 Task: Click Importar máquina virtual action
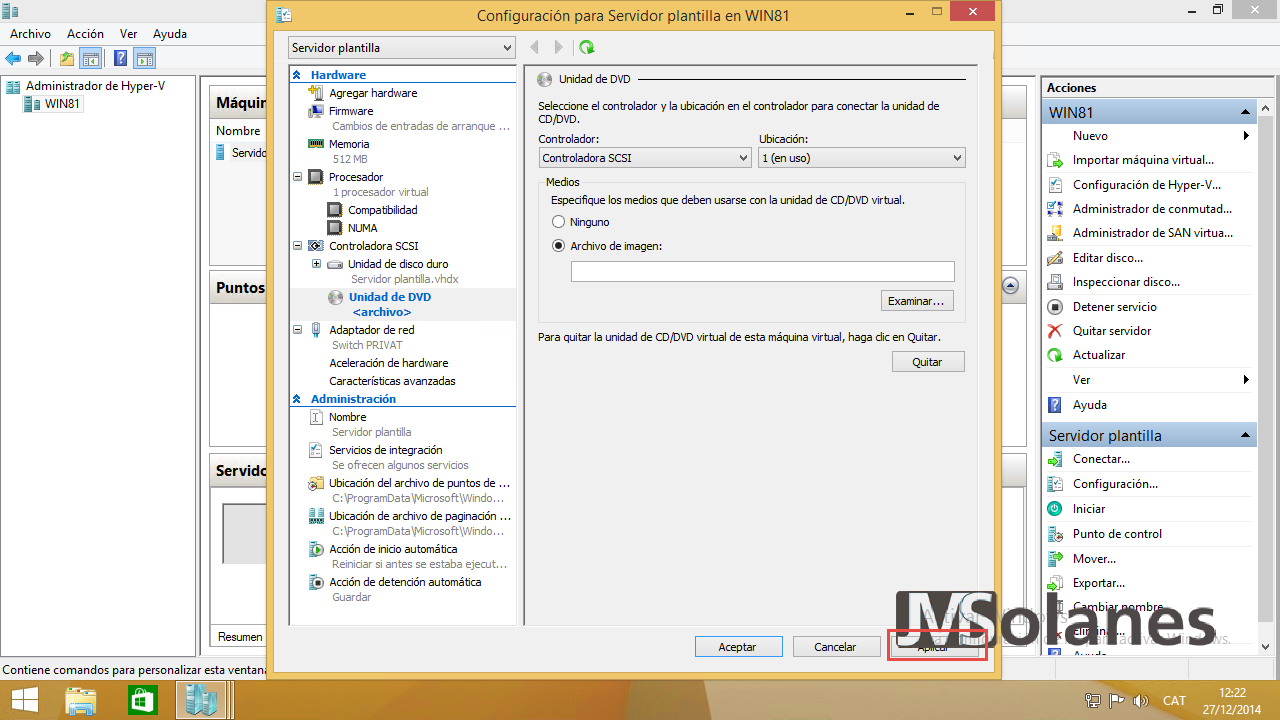coord(1143,160)
